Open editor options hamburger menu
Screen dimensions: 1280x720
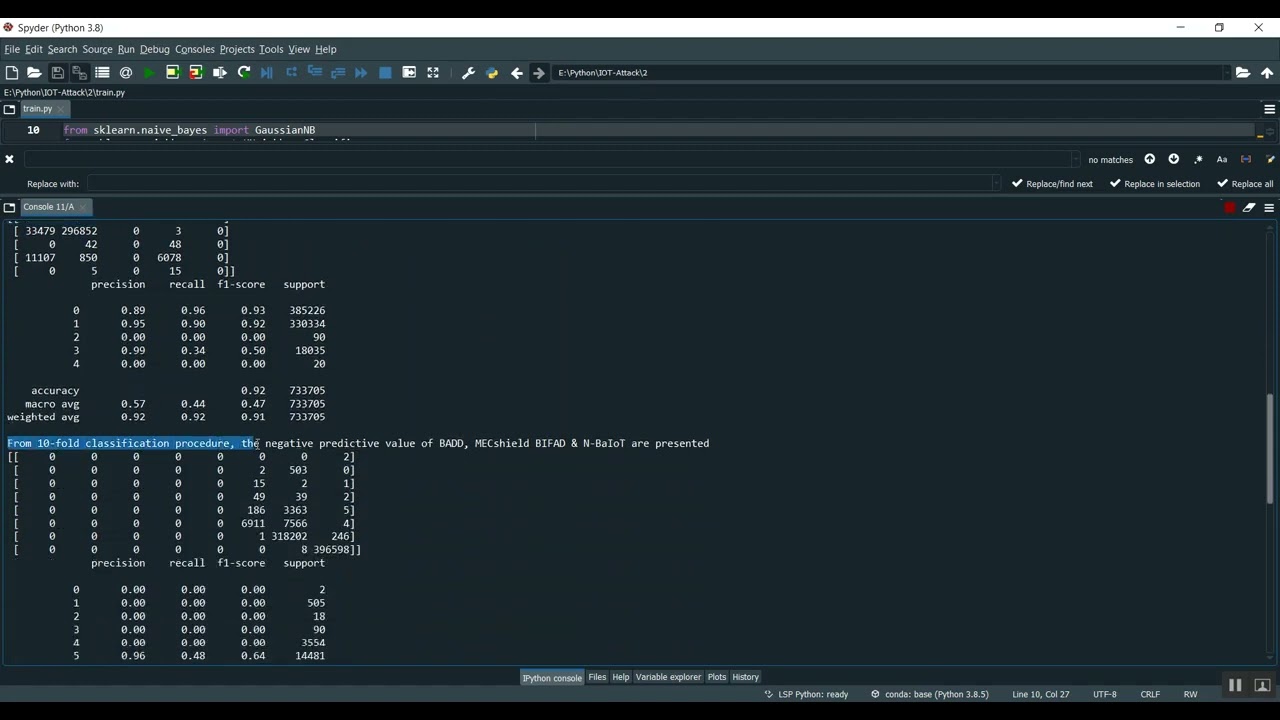click(1270, 109)
